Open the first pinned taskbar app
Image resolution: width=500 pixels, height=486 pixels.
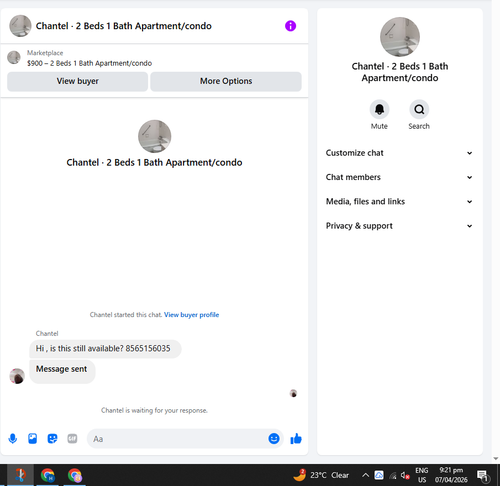tap(20, 475)
